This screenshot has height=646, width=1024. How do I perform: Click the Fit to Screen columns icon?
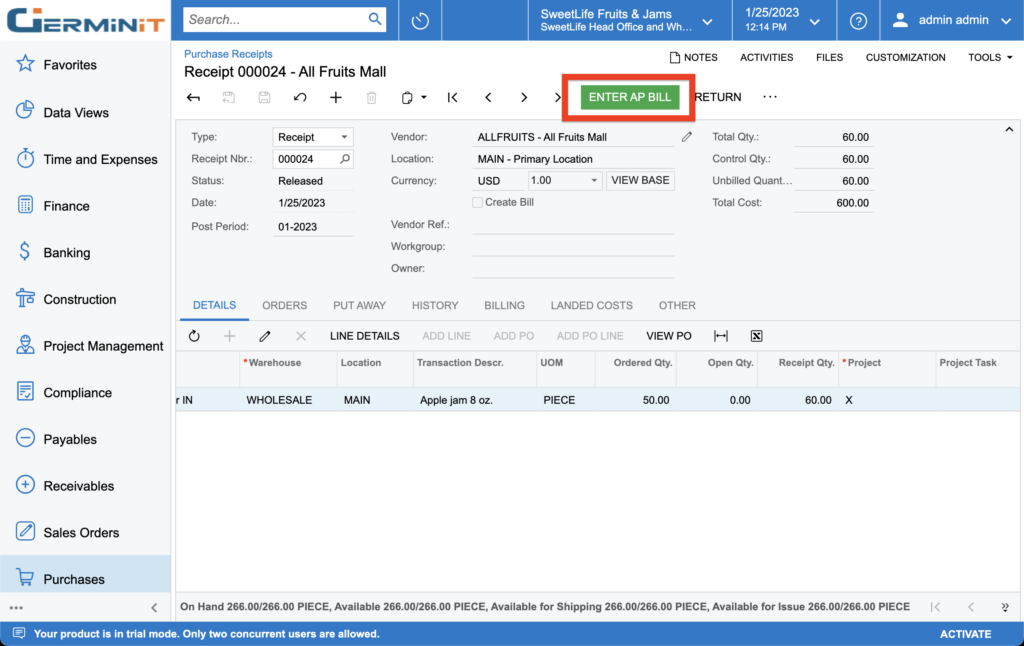[x=721, y=336]
